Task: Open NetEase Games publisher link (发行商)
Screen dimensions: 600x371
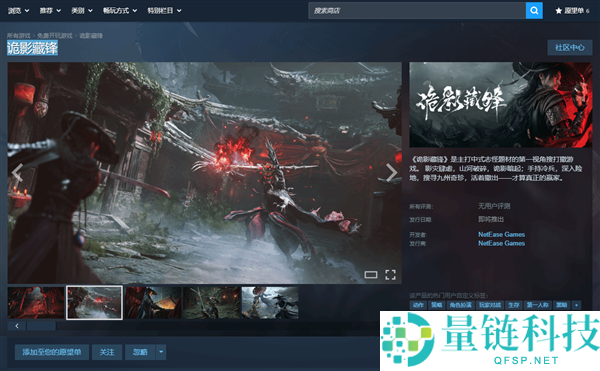Action: (501, 243)
